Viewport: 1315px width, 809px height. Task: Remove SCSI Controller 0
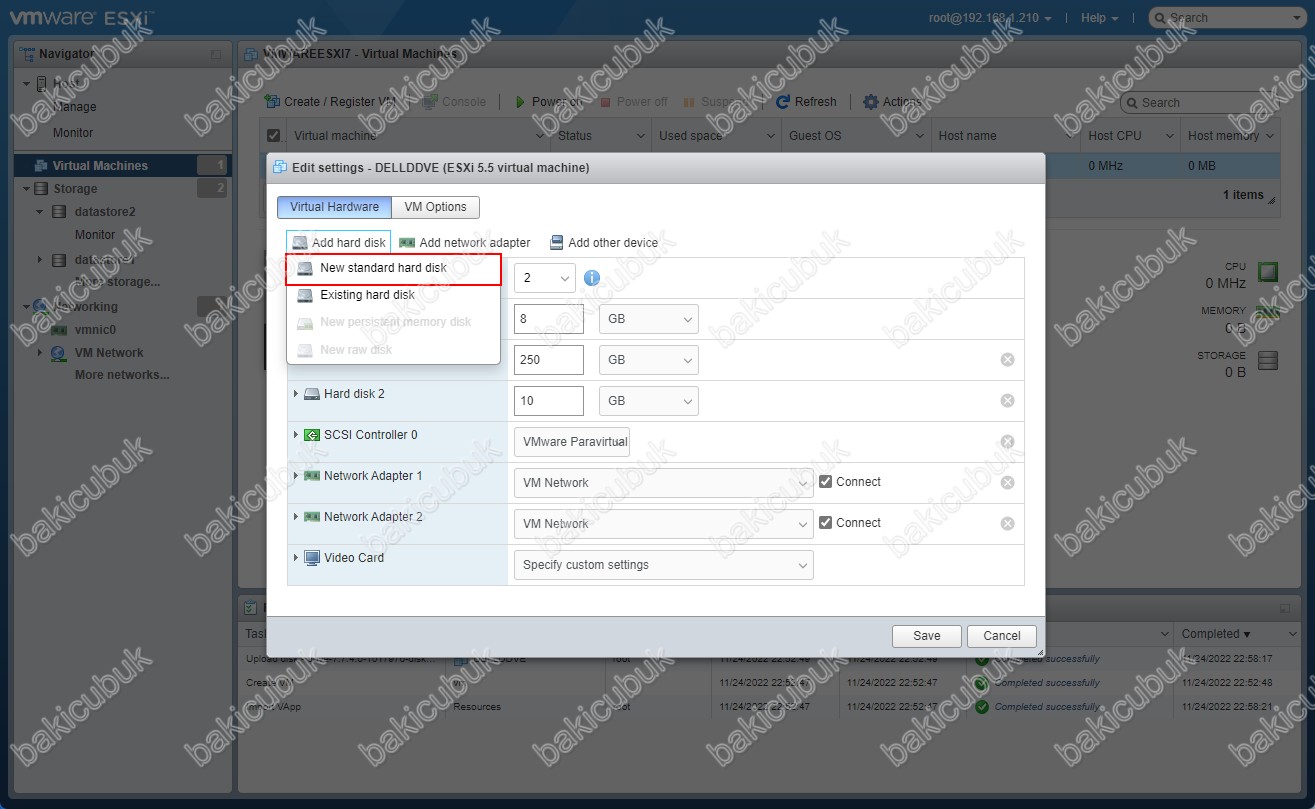[x=1007, y=442]
